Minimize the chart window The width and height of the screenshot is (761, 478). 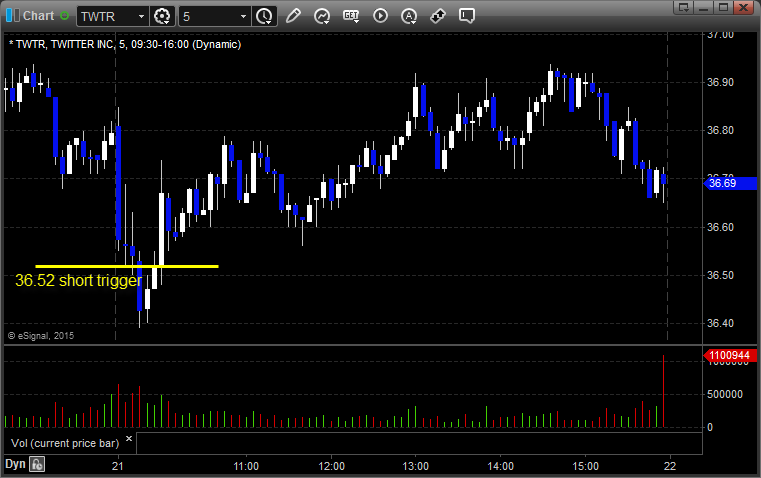click(x=703, y=7)
